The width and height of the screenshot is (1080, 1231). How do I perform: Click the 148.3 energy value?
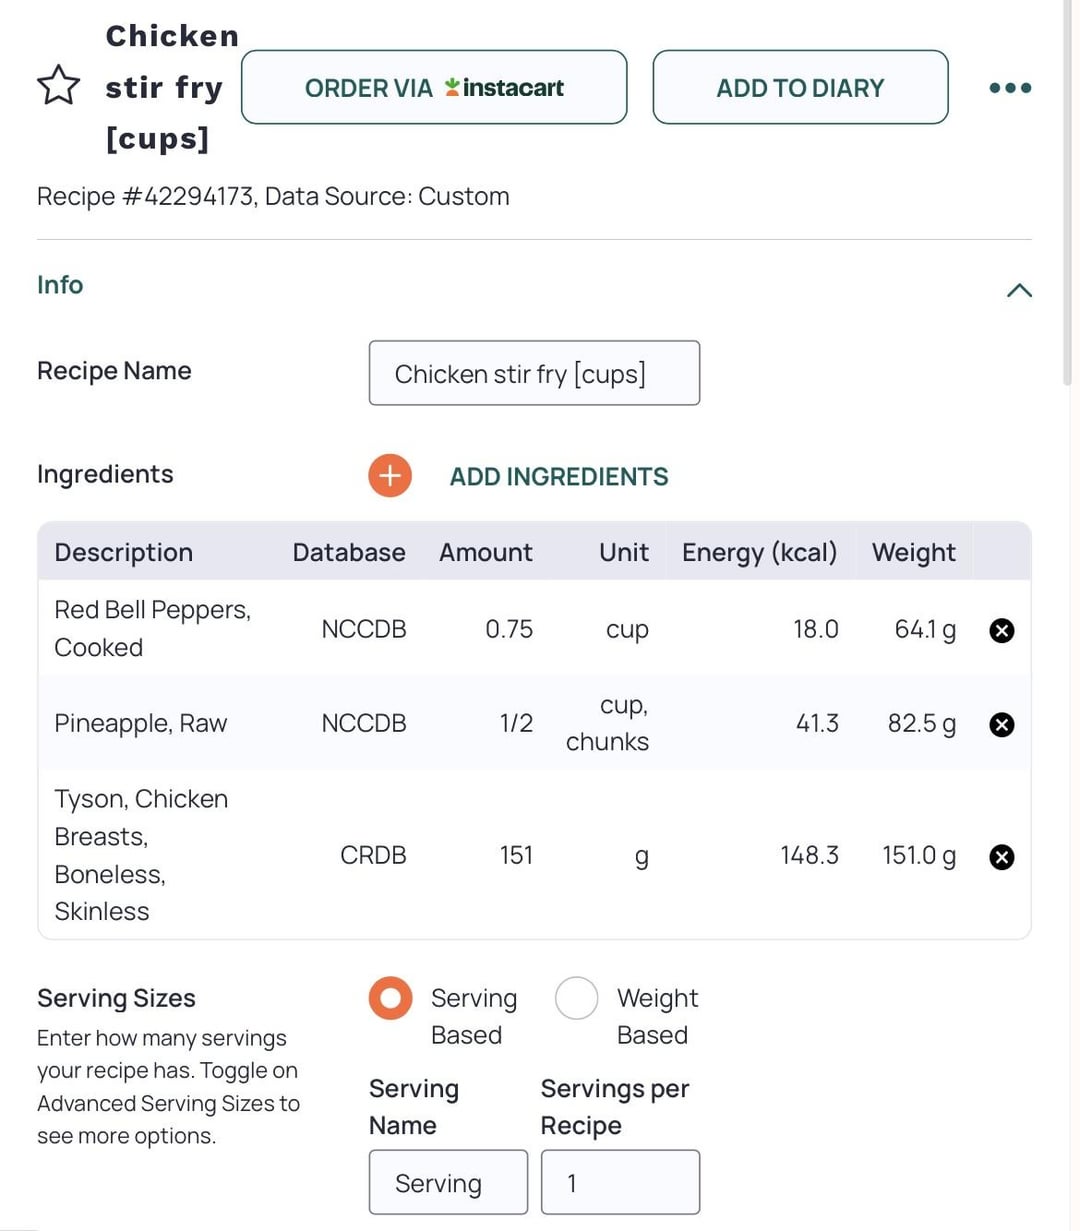click(x=809, y=855)
